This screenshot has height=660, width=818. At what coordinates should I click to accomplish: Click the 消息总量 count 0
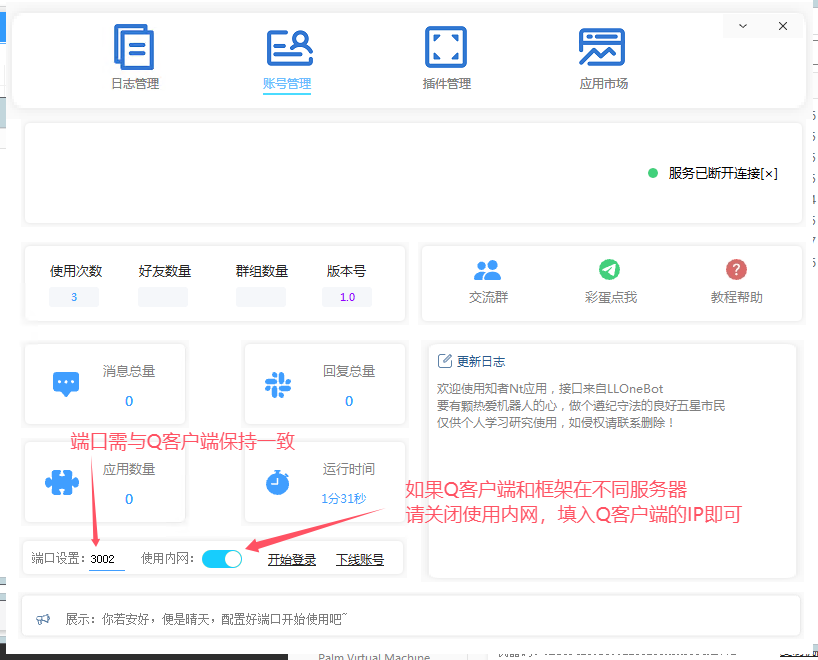pyautogui.click(x=129, y=401)
